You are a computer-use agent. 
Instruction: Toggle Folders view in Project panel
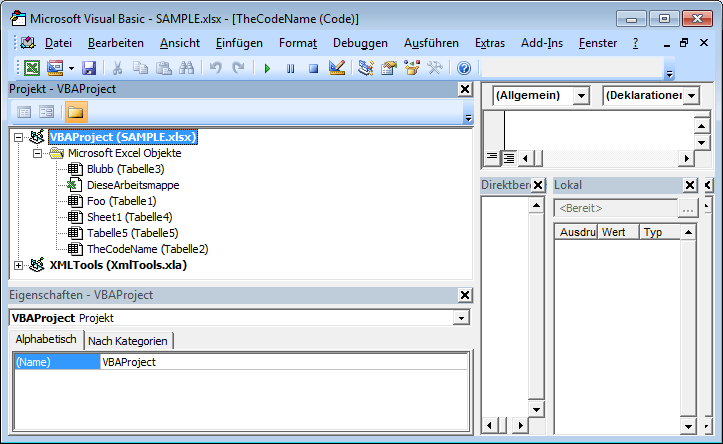76,112
